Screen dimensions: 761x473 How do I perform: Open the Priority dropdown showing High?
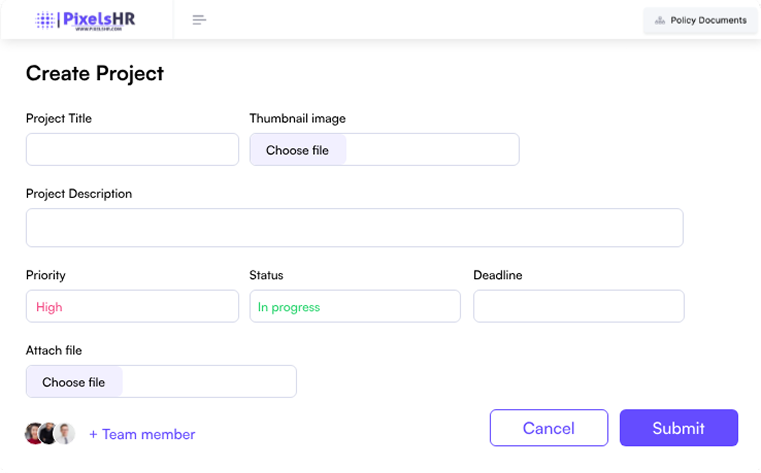point(132,307)
